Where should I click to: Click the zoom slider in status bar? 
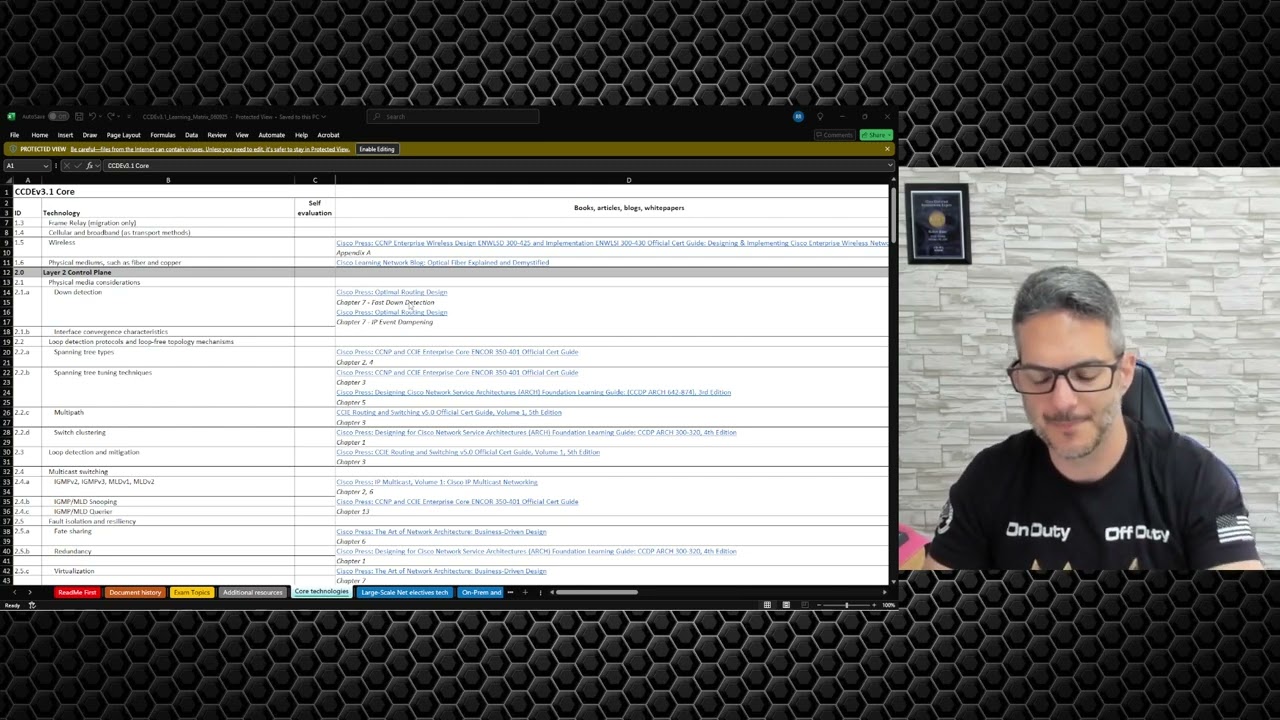(x=846, y=605)
